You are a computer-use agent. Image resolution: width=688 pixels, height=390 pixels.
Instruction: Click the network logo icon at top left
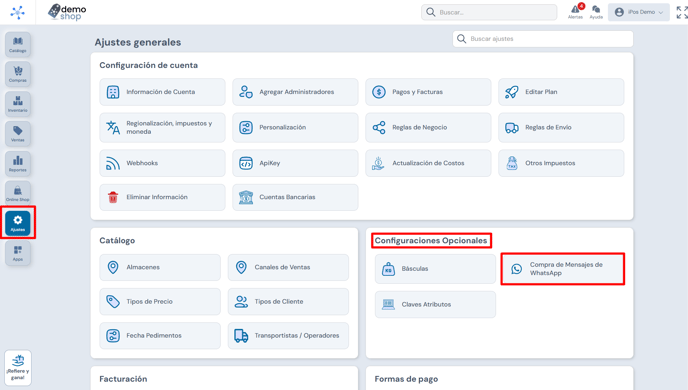coord(18,12)
